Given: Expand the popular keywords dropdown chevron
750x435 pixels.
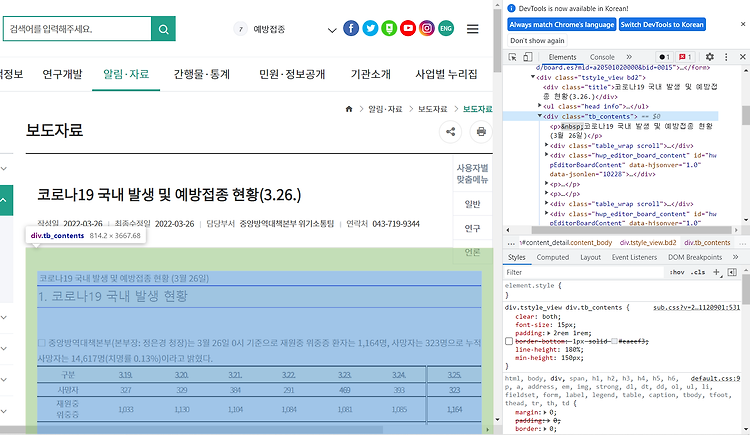Looking at the screenshot, I should [x=332, y=30].
